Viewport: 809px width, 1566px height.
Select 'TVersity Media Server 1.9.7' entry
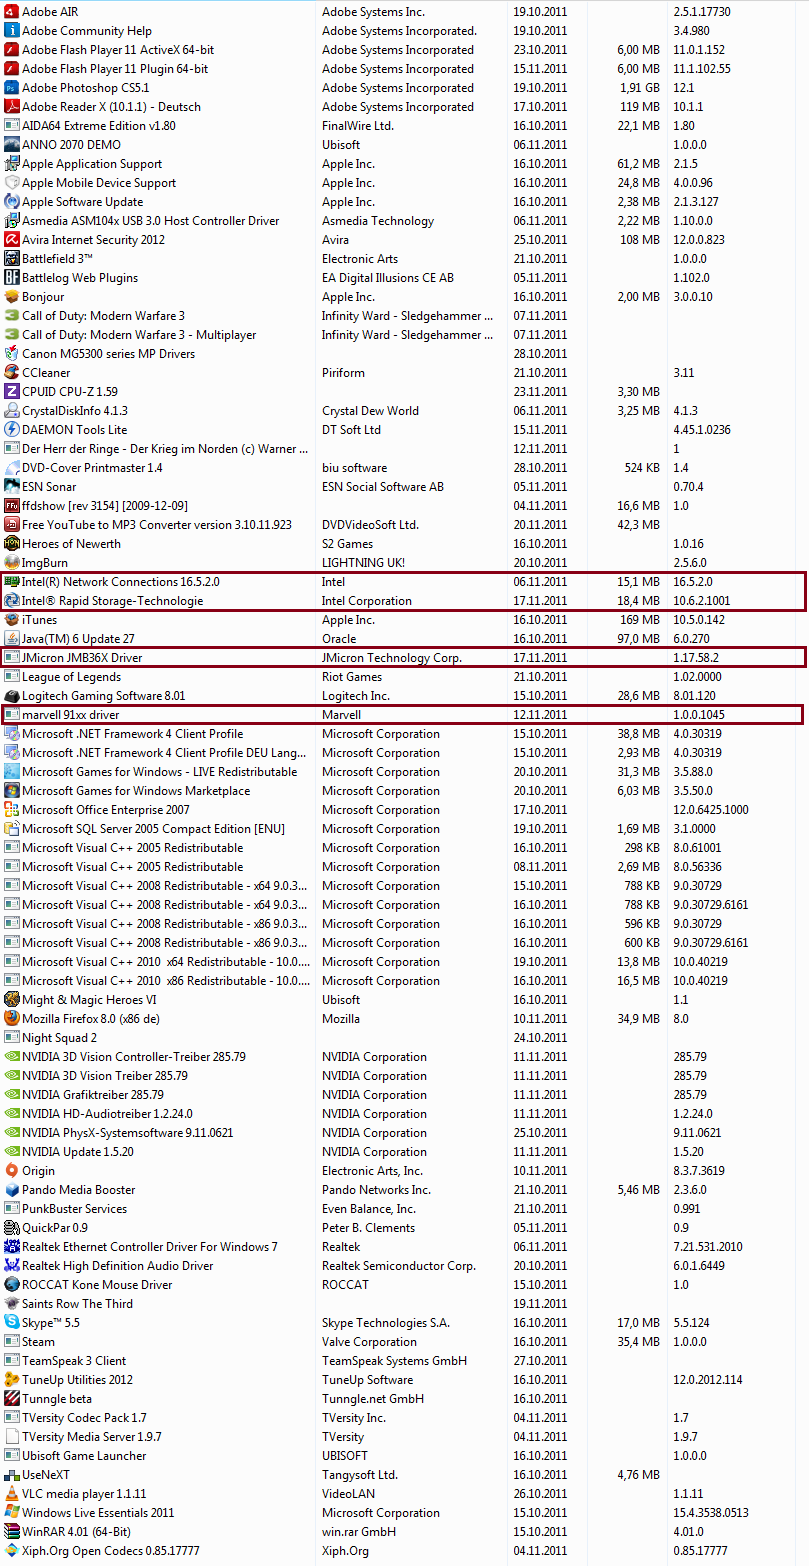click(92, 1437)
